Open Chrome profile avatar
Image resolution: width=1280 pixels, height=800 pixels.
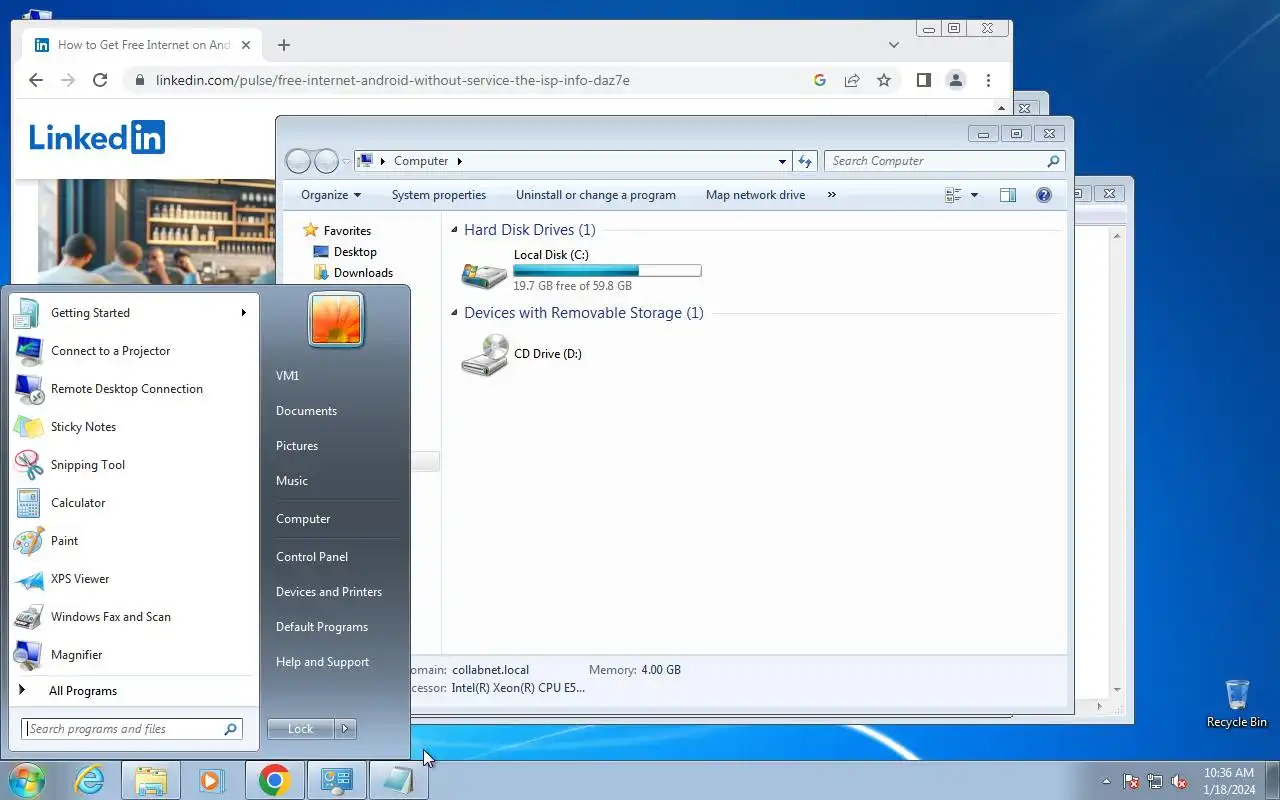(956, 80)
